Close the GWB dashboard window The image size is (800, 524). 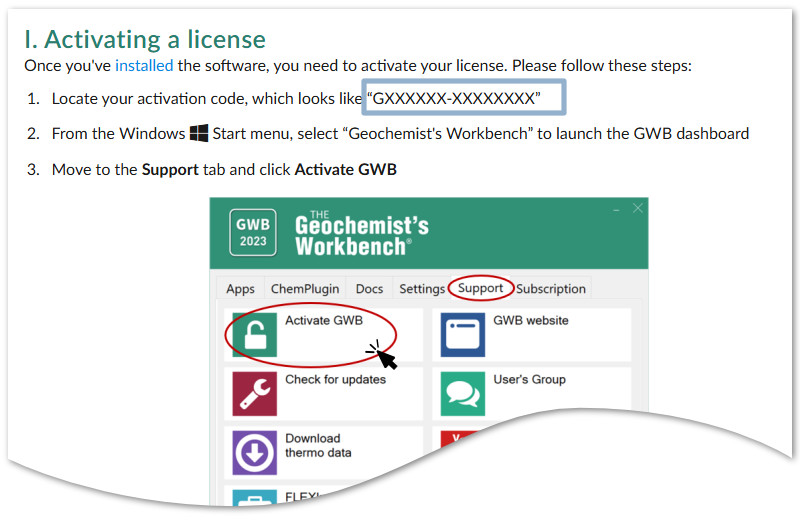point(638,208)
